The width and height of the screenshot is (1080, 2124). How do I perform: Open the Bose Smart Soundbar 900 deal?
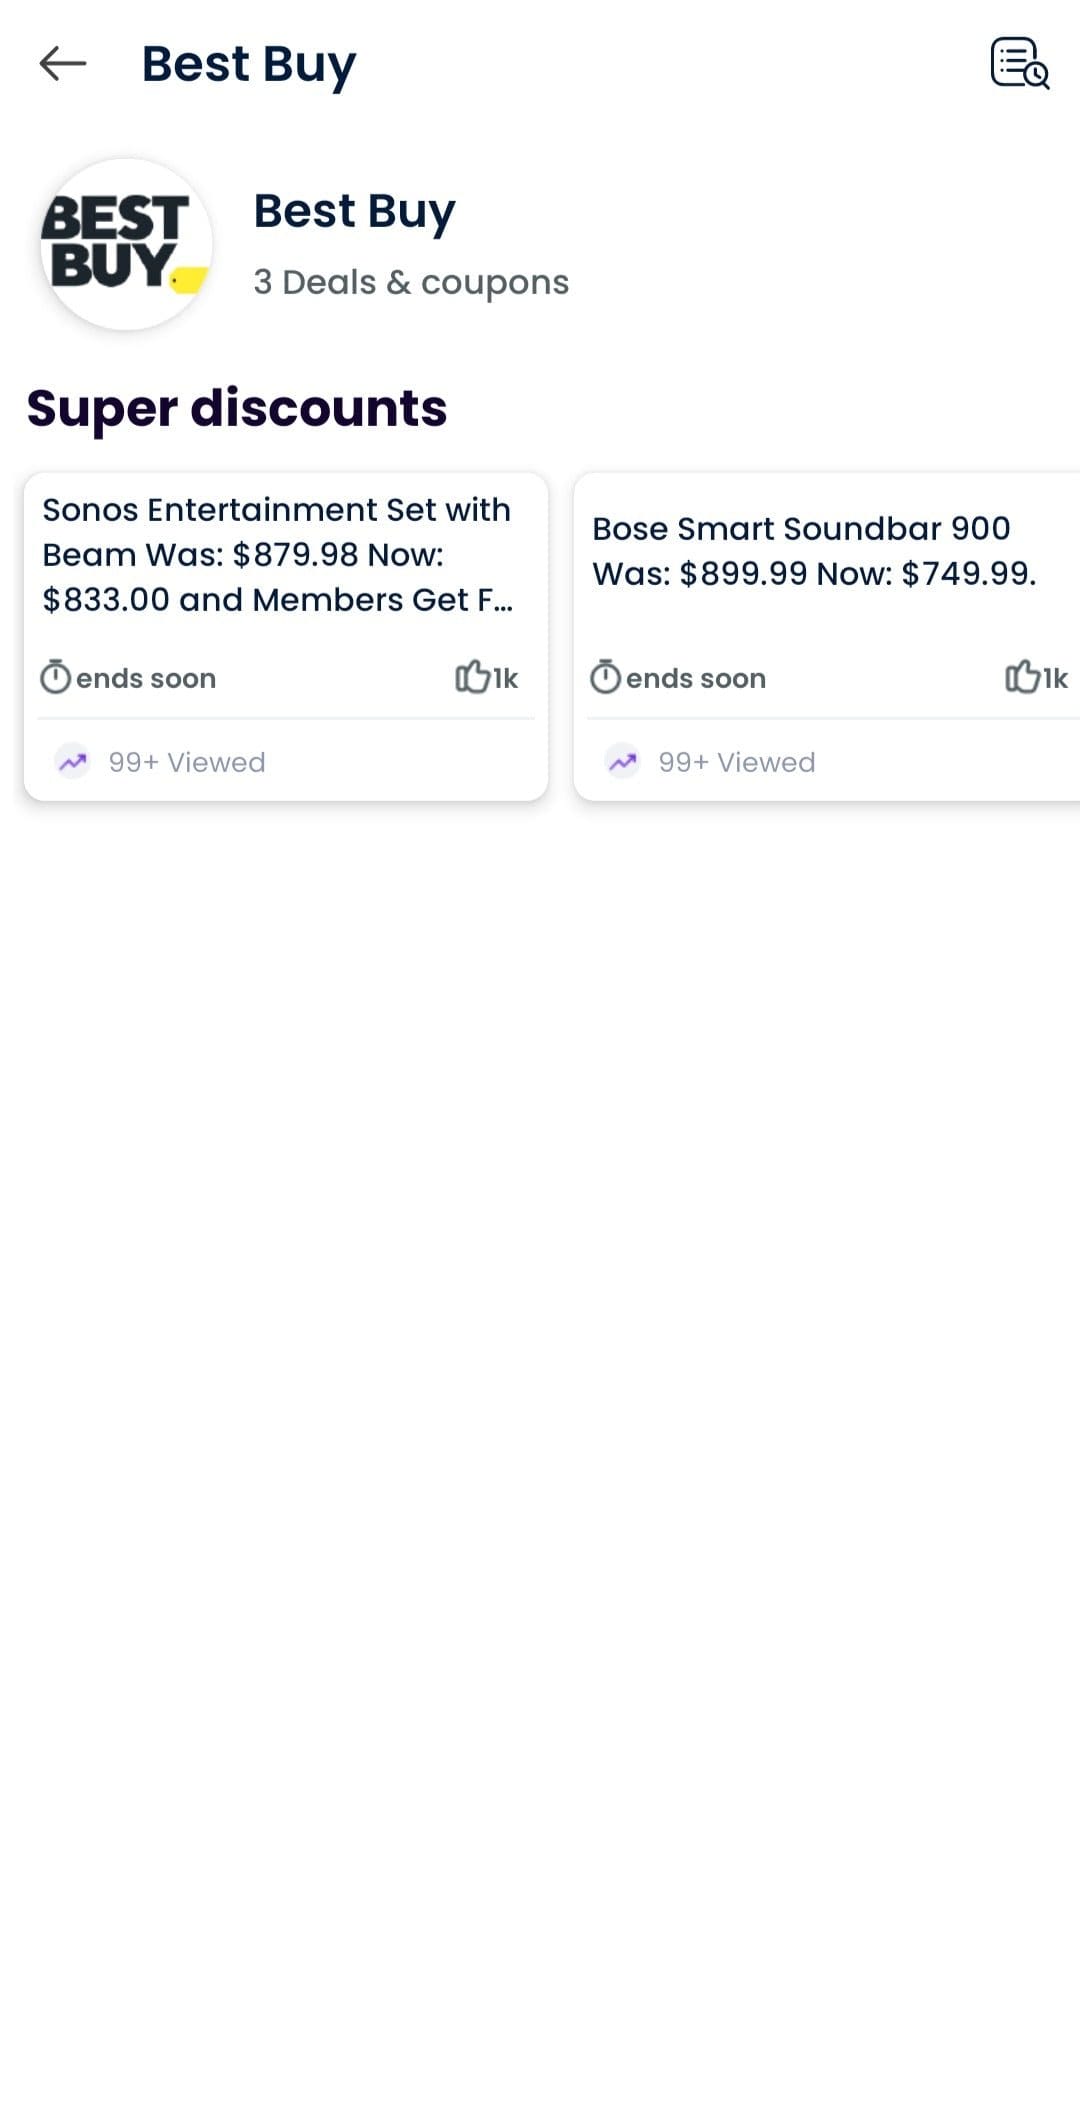pyautogui.click(x=814, y=550)
